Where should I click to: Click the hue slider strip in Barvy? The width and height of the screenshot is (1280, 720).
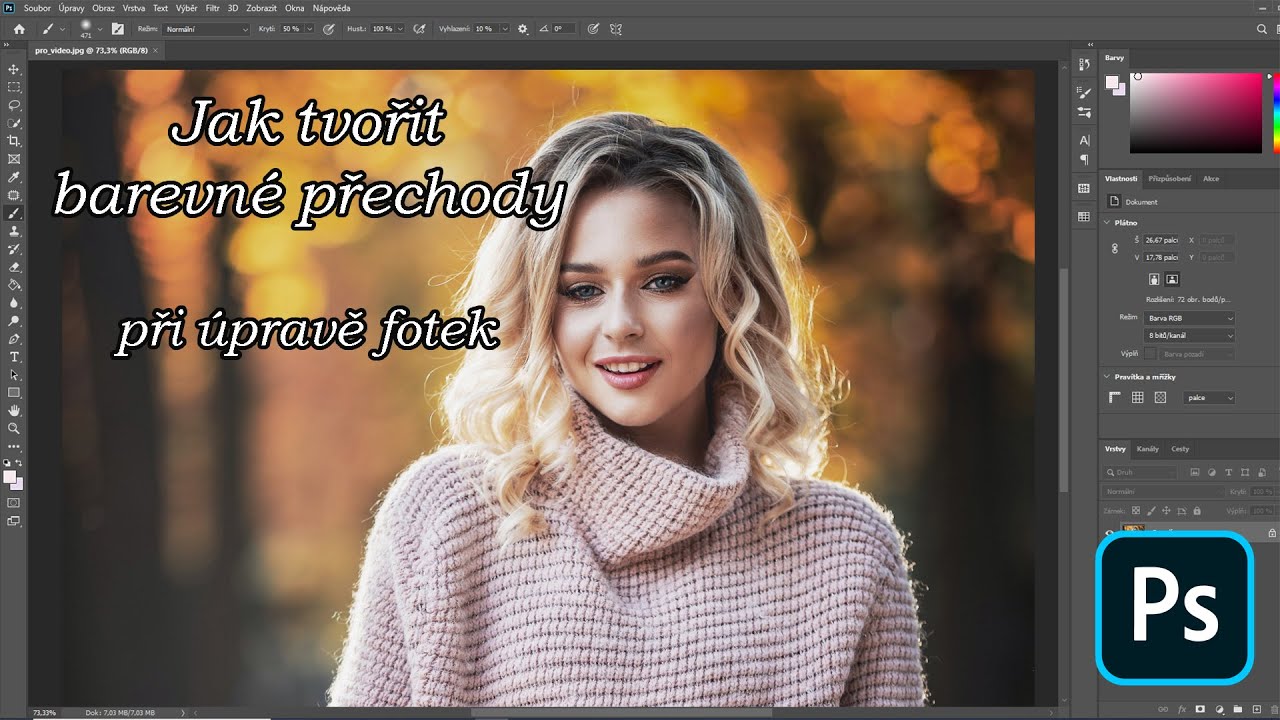[x=1276, y=113]
